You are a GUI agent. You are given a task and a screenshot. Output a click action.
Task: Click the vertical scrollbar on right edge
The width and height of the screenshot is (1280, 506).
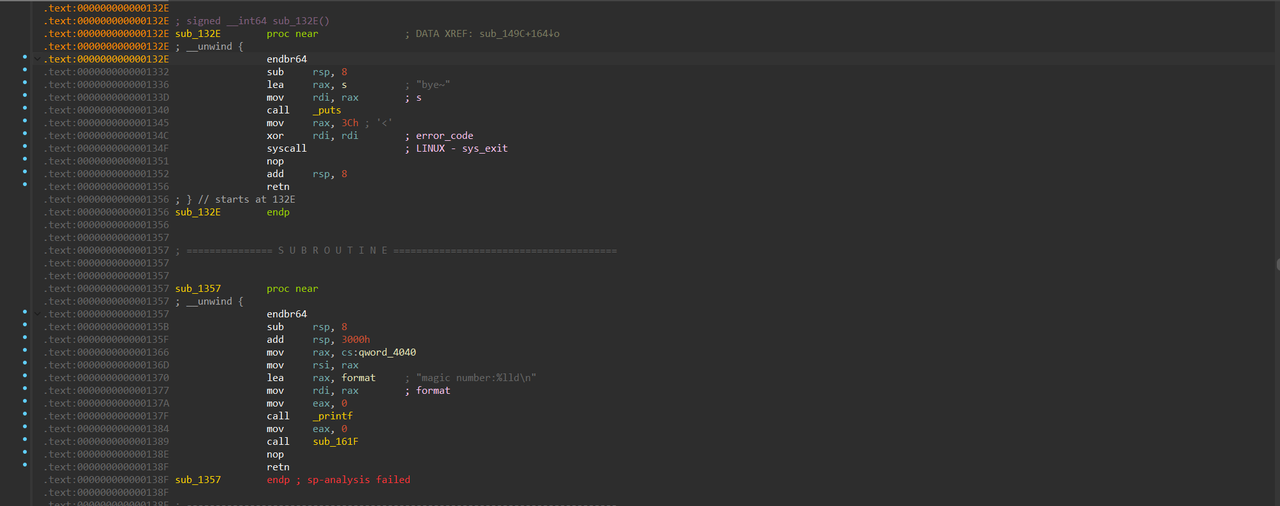point(1275,264)
